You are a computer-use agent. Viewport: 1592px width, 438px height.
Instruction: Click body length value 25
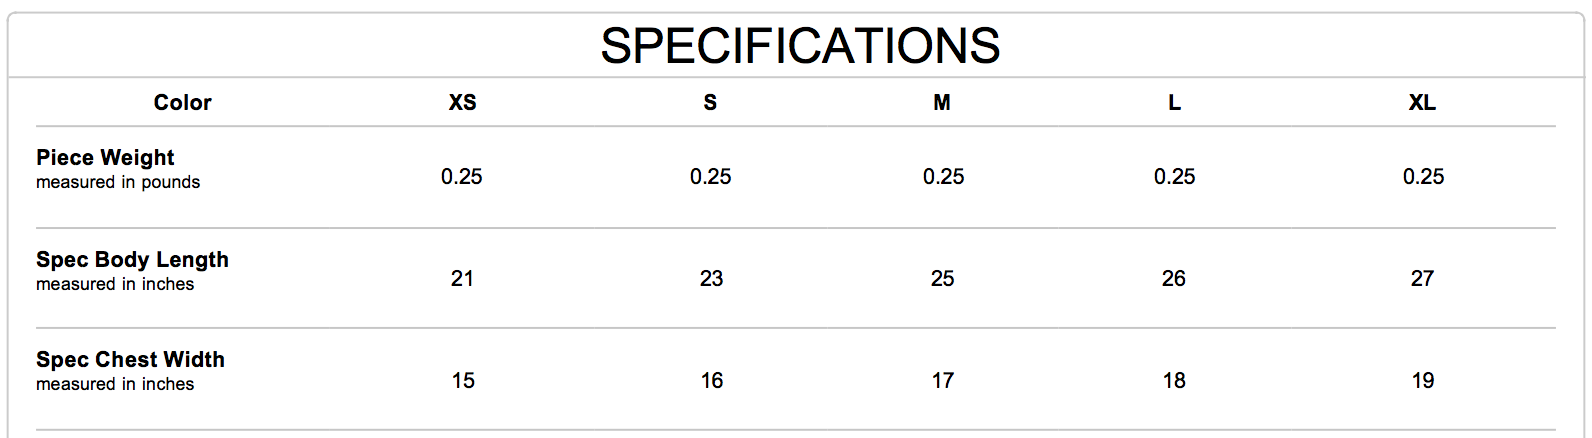tap(942, 279)
